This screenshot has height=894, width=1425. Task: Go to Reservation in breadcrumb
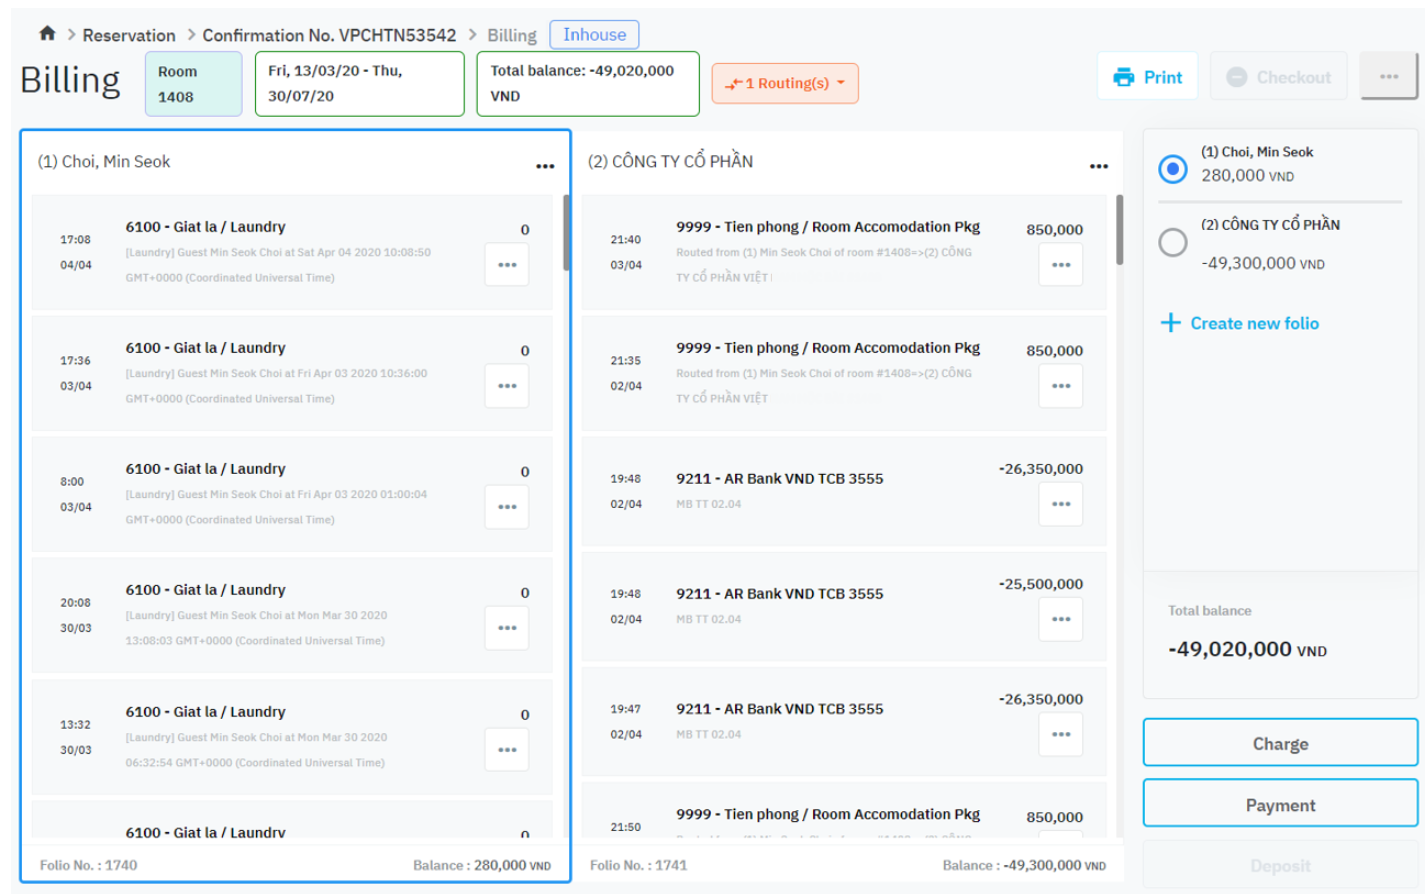(129, 35)
